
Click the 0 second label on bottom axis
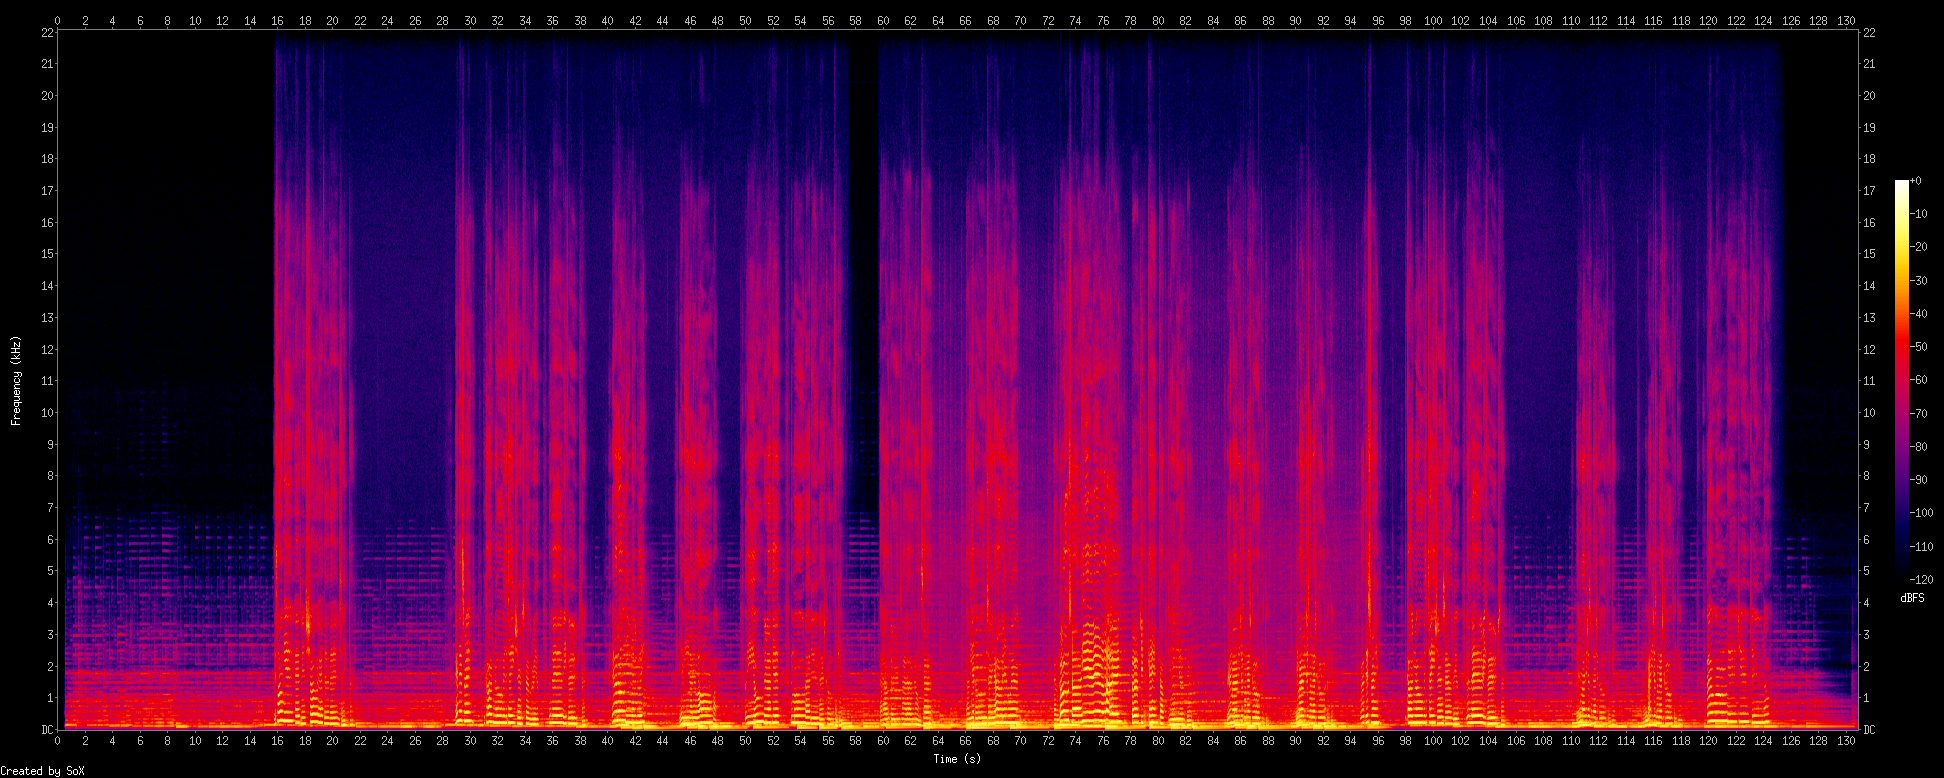(x=57, y=741)
